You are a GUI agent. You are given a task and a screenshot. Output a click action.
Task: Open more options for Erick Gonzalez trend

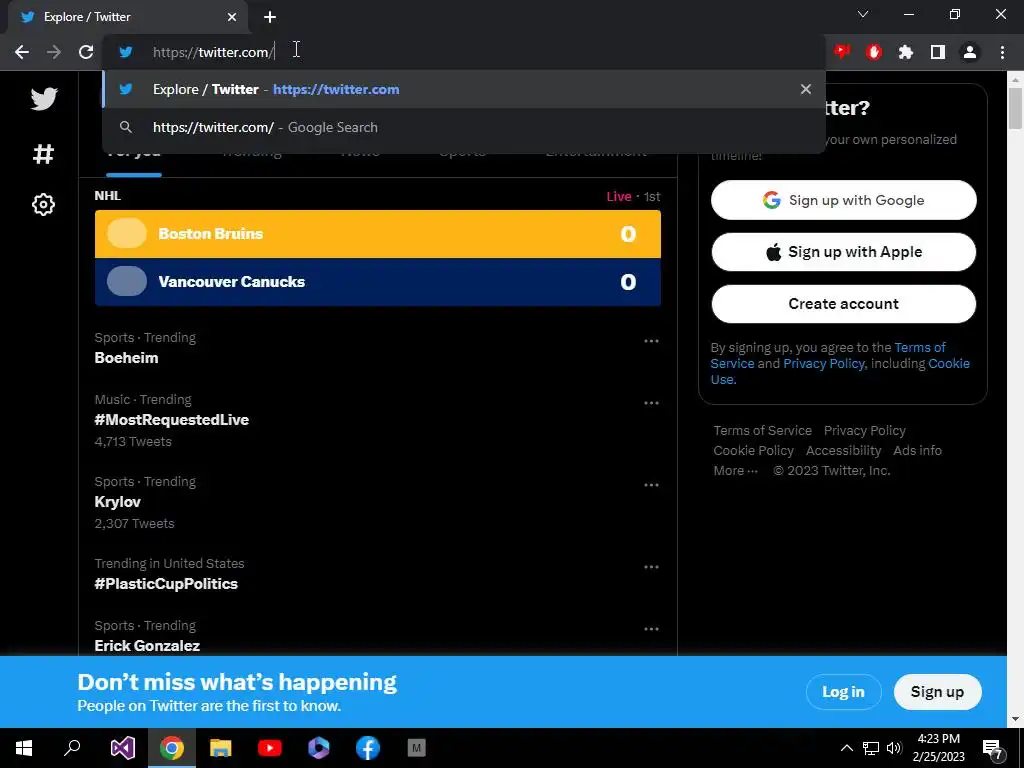point(651,629)
